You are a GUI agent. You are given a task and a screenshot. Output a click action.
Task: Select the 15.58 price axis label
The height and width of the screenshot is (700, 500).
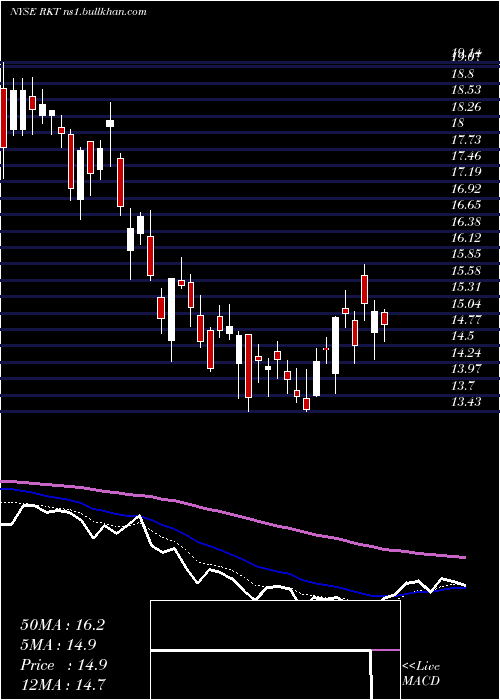pos(466,271)
